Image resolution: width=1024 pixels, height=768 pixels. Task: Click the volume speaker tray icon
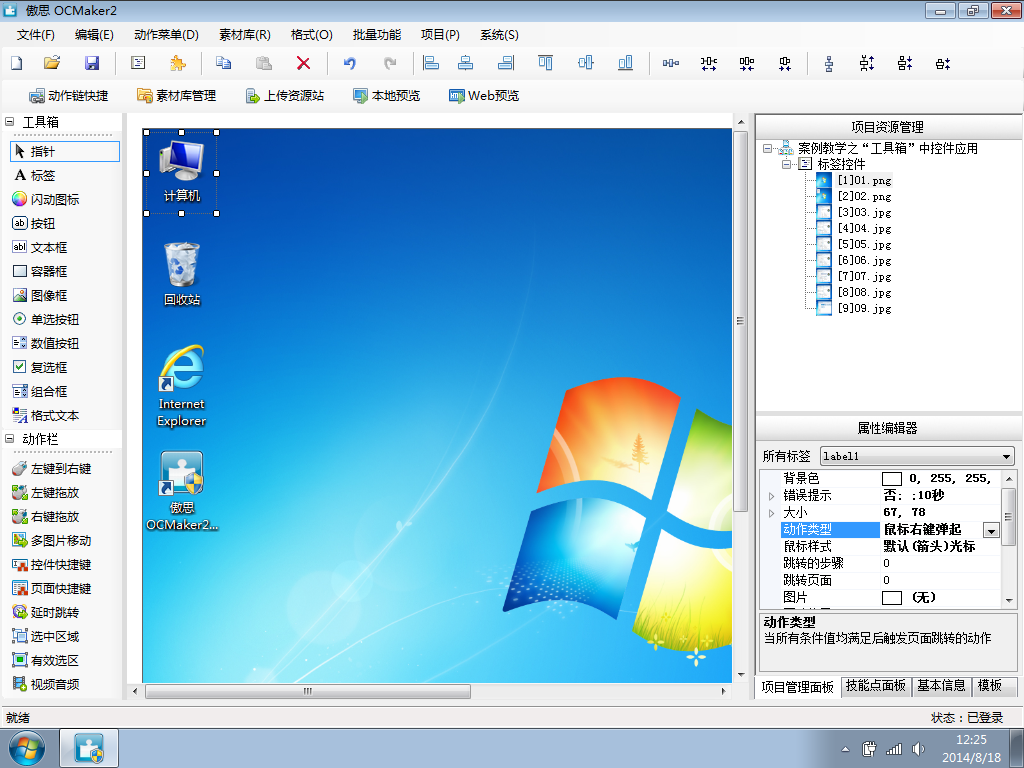[x=919, y=749]
